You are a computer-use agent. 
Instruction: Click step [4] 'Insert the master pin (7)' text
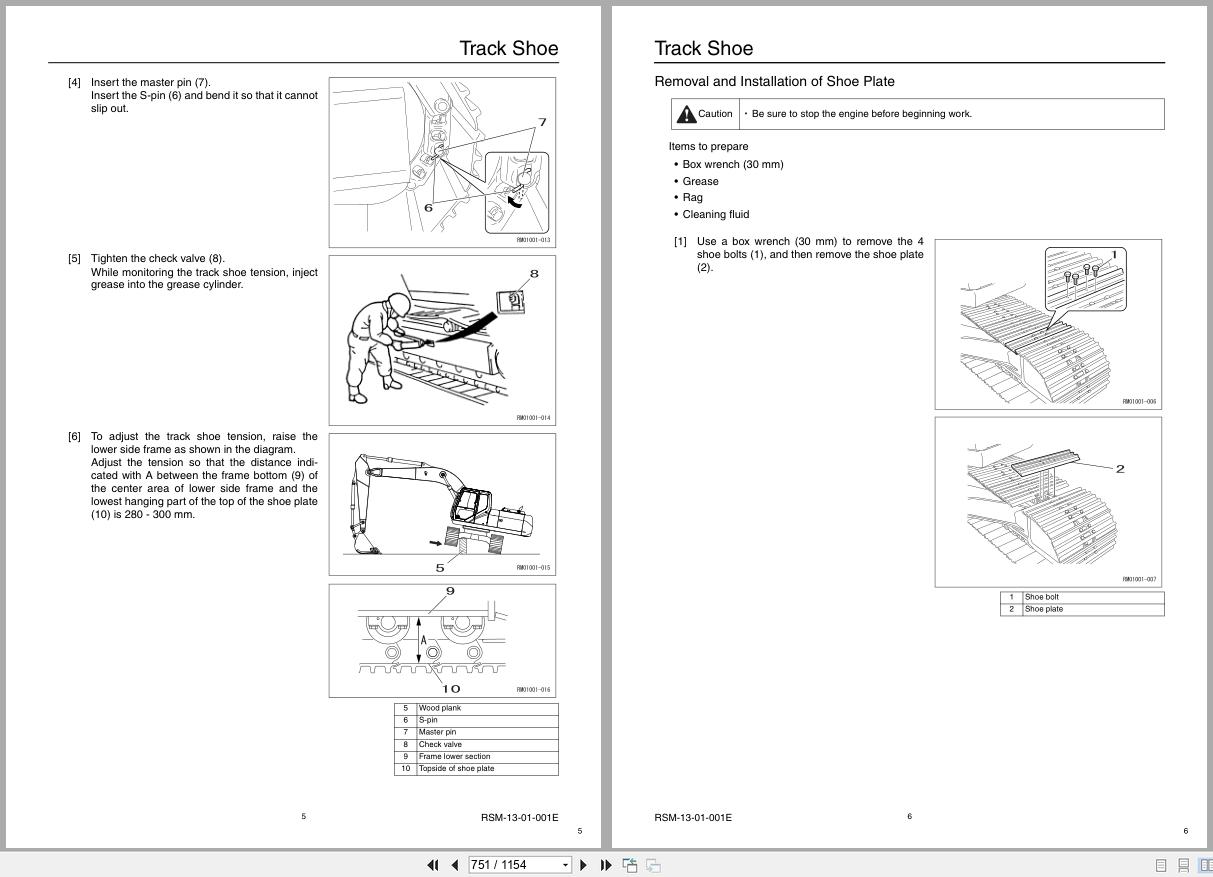[151, 82]
